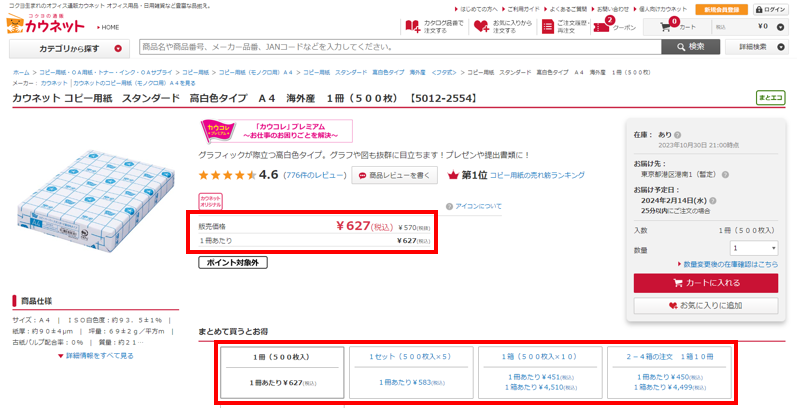Open 数量変更後の在庫確認はこちら link

click(x=728, y=264)
